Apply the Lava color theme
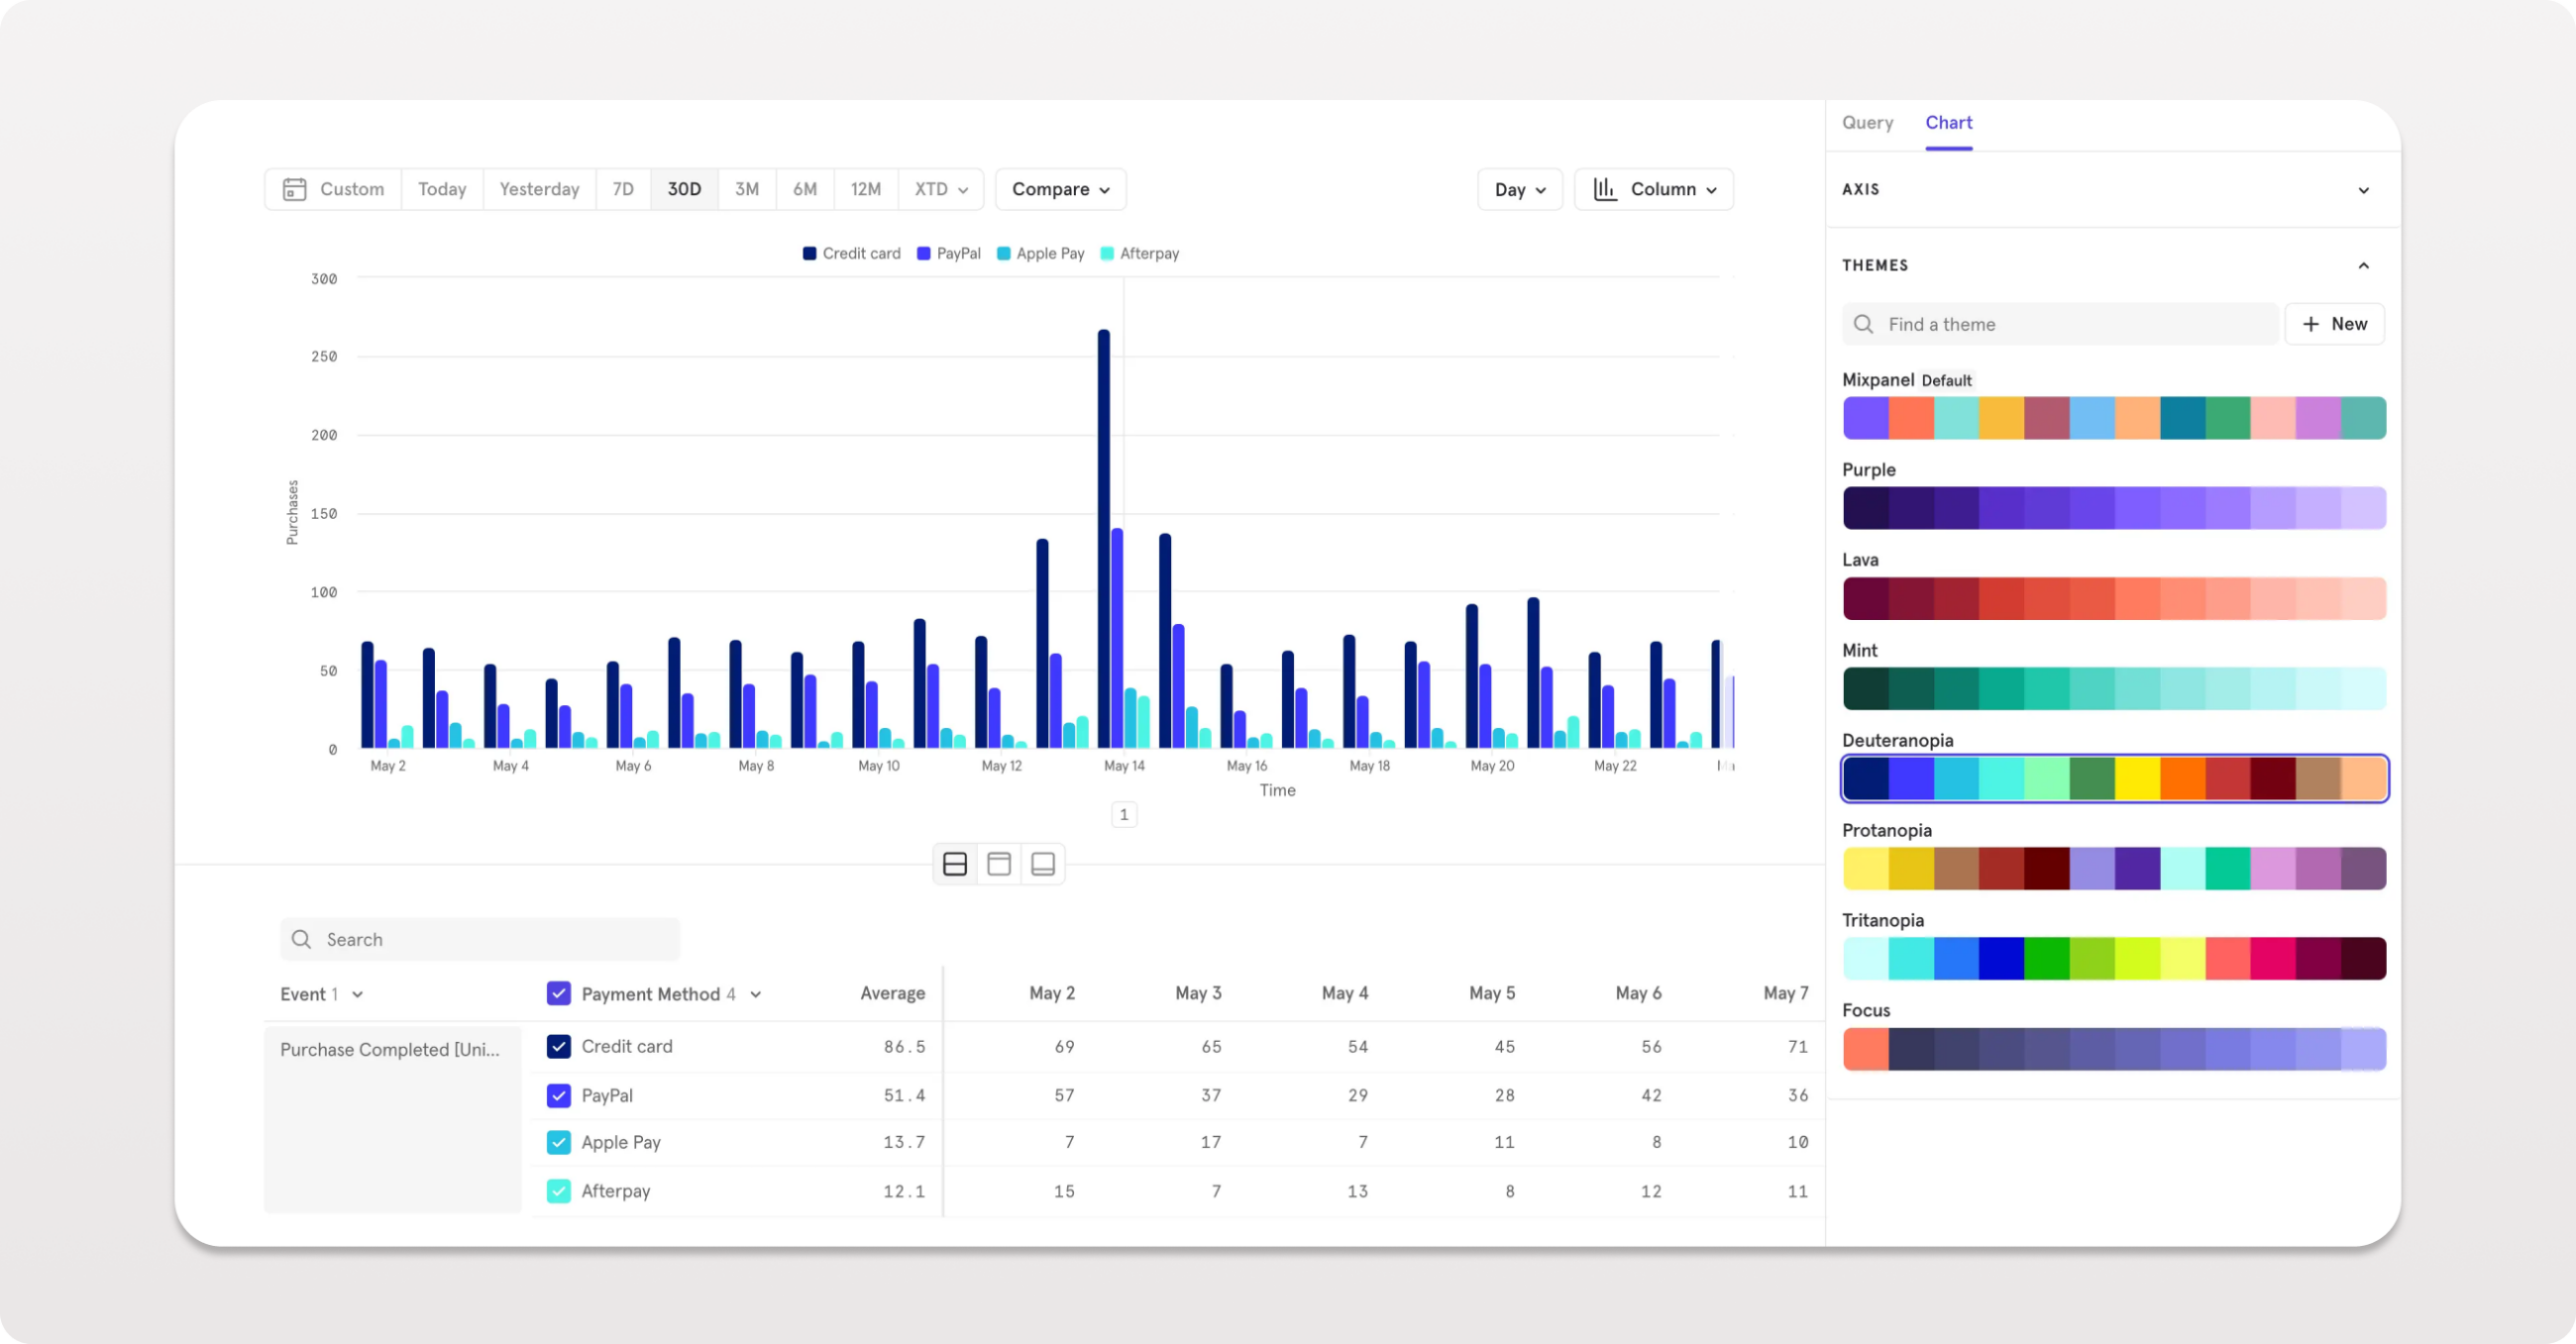Screen dimensions: 2576x1344 2113,598
